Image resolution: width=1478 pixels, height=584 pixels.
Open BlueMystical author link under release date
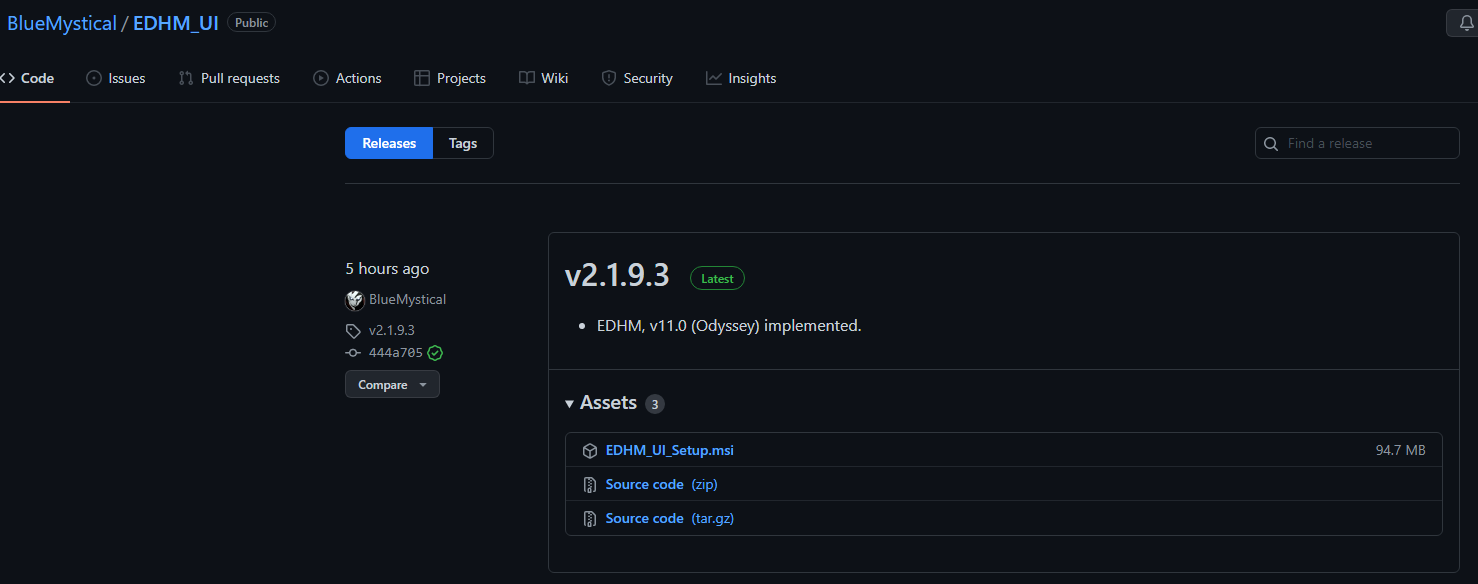[407, 300]
